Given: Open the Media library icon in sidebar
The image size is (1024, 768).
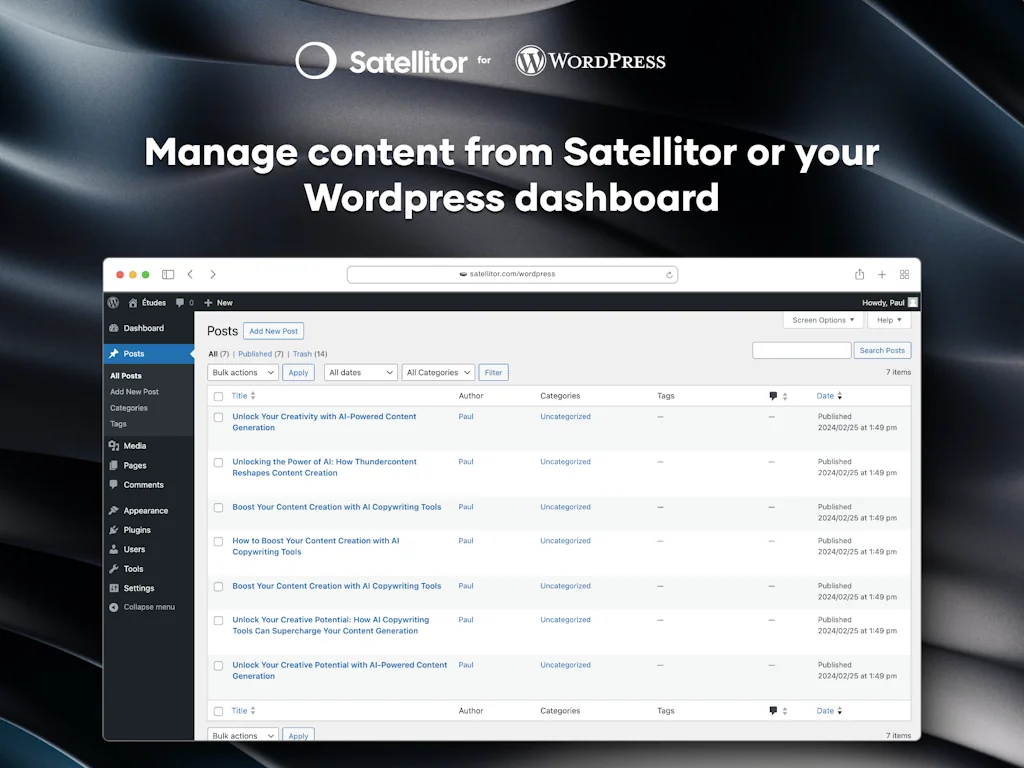Looking at the screenshot, I should tap(116, 446).
